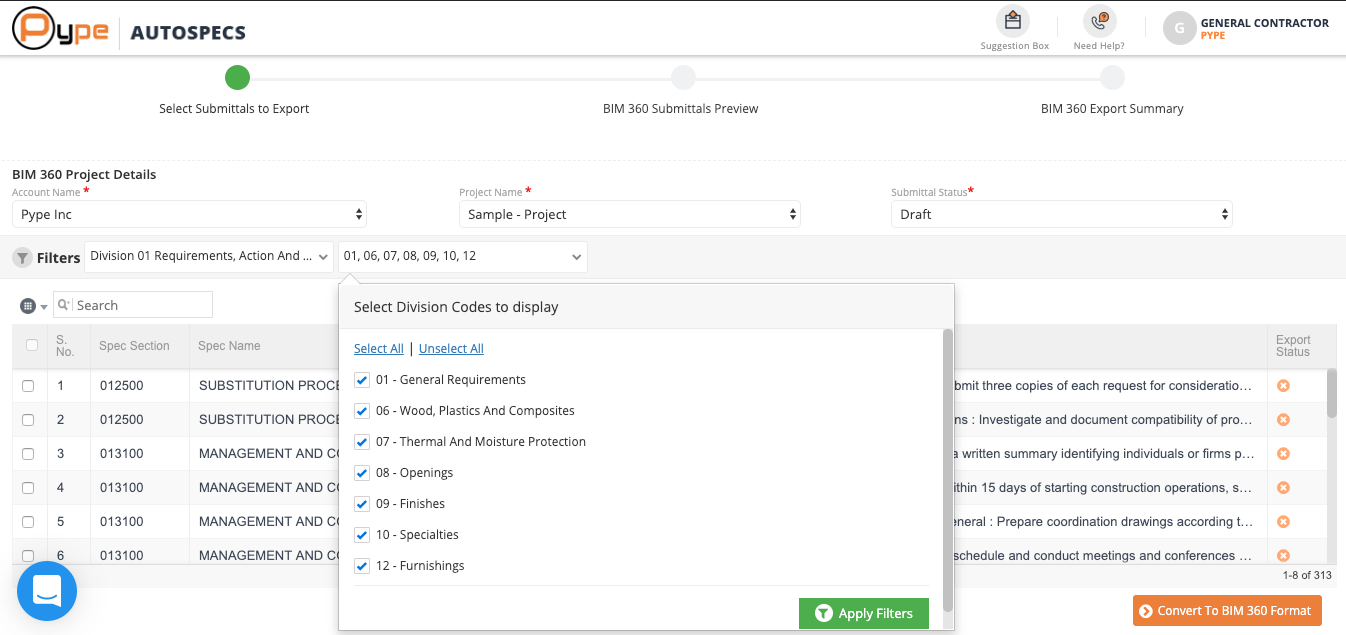1346x635 pixels.
Task: Click the Need Help phone icon
Action: click(1099, 21)
